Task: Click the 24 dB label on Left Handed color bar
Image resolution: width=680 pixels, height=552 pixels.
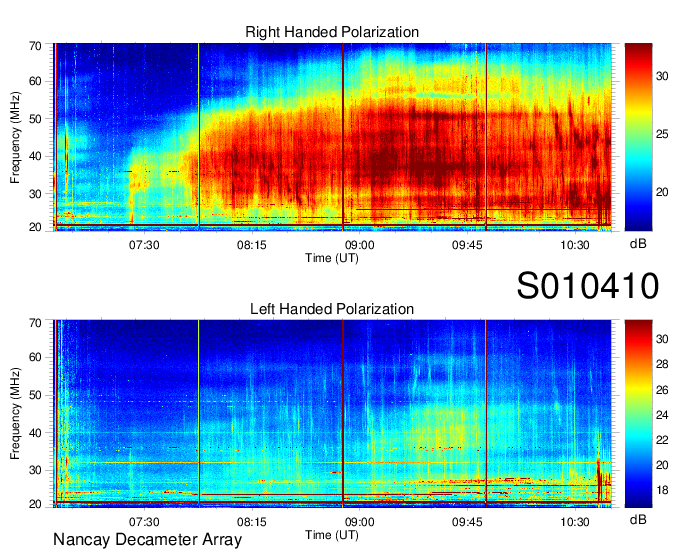Action: [662, 415]
